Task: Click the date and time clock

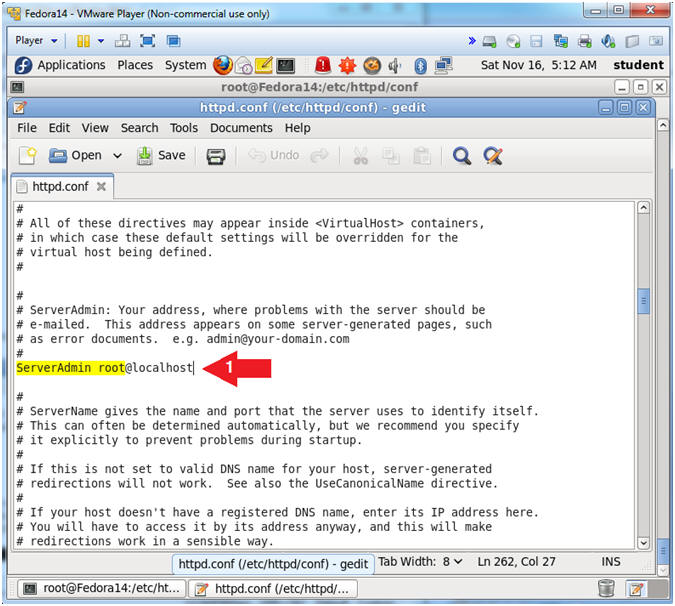Action: point(539,65)
